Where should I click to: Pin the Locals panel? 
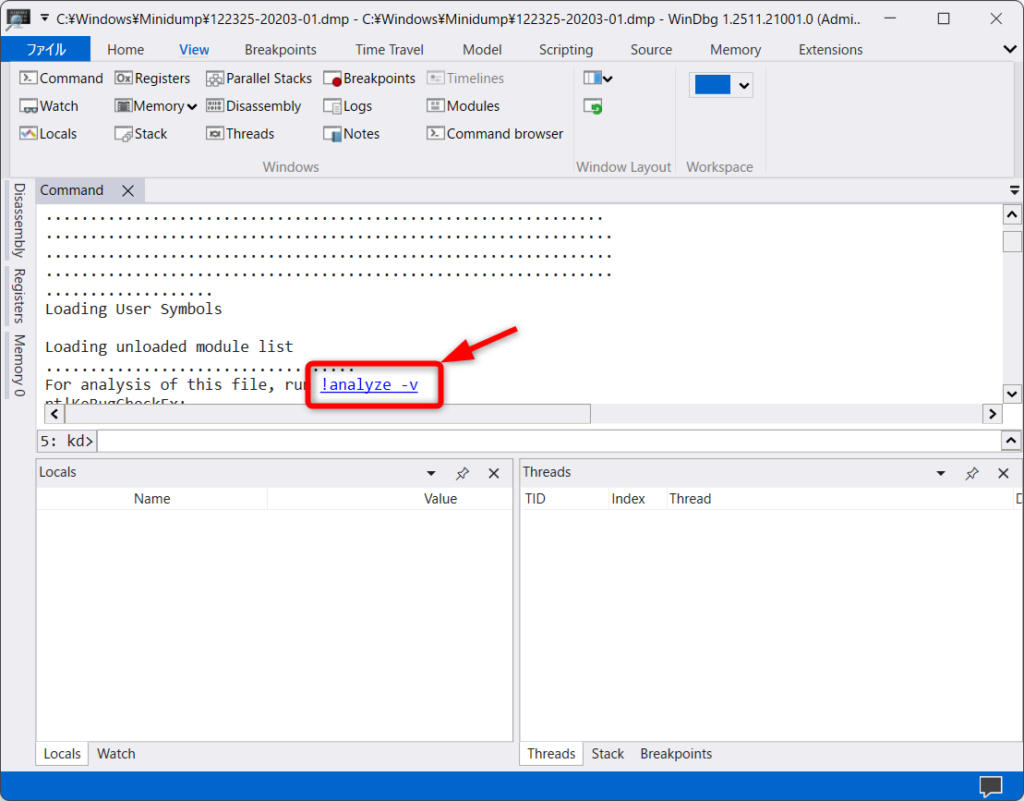click(x=462, y=473)
